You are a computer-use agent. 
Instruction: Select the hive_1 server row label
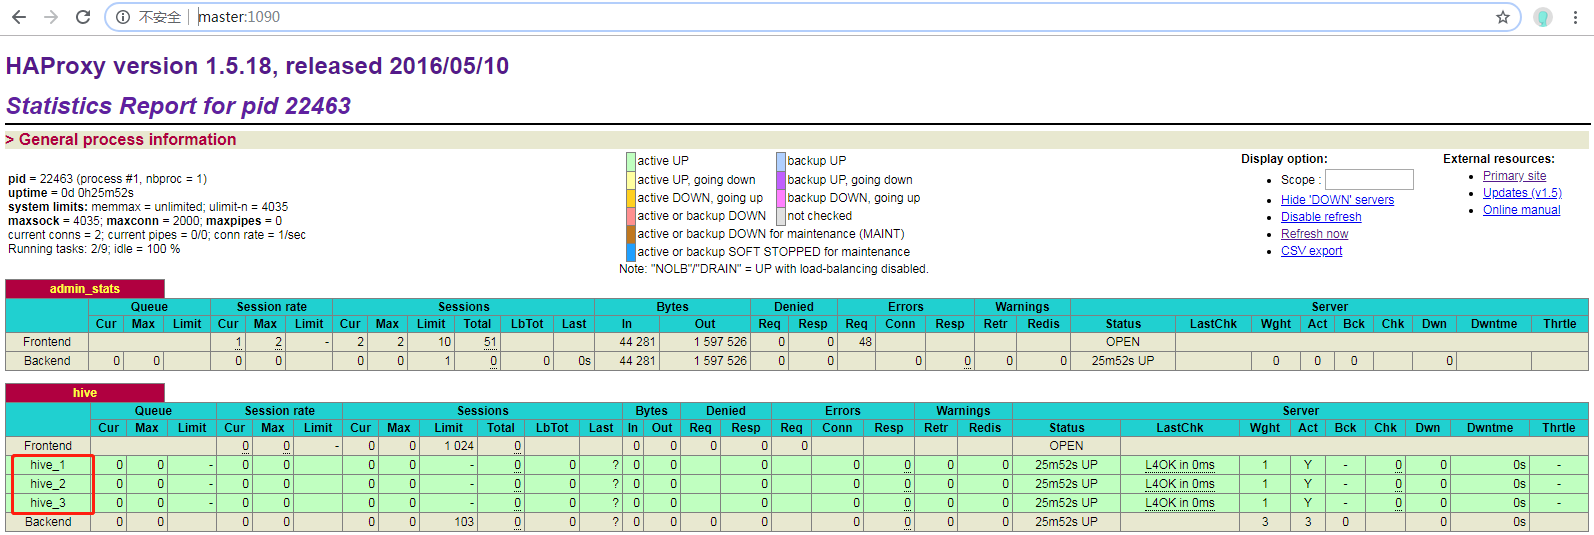(47, 465)
